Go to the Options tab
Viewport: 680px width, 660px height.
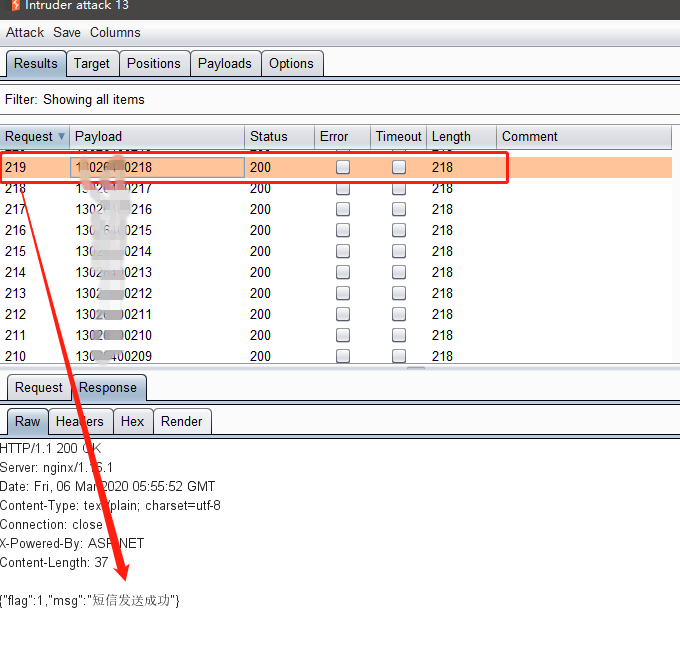pyautogui.click(x=292, y=64)
